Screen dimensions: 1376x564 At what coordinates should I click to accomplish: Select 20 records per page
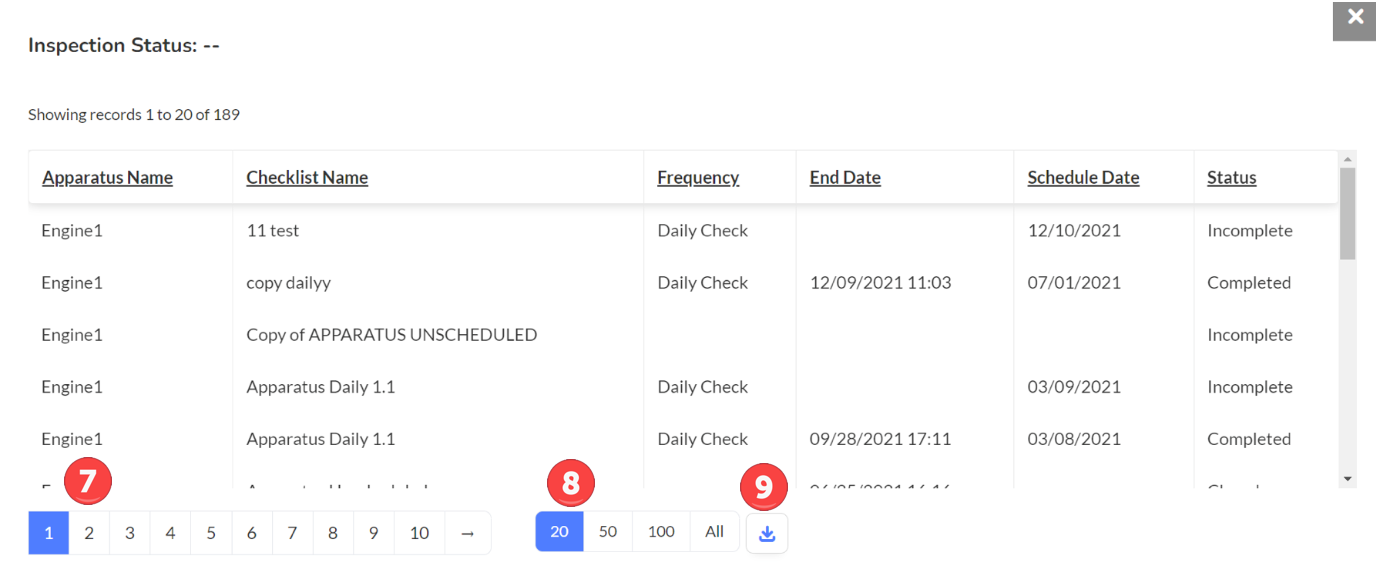point(559,532)
